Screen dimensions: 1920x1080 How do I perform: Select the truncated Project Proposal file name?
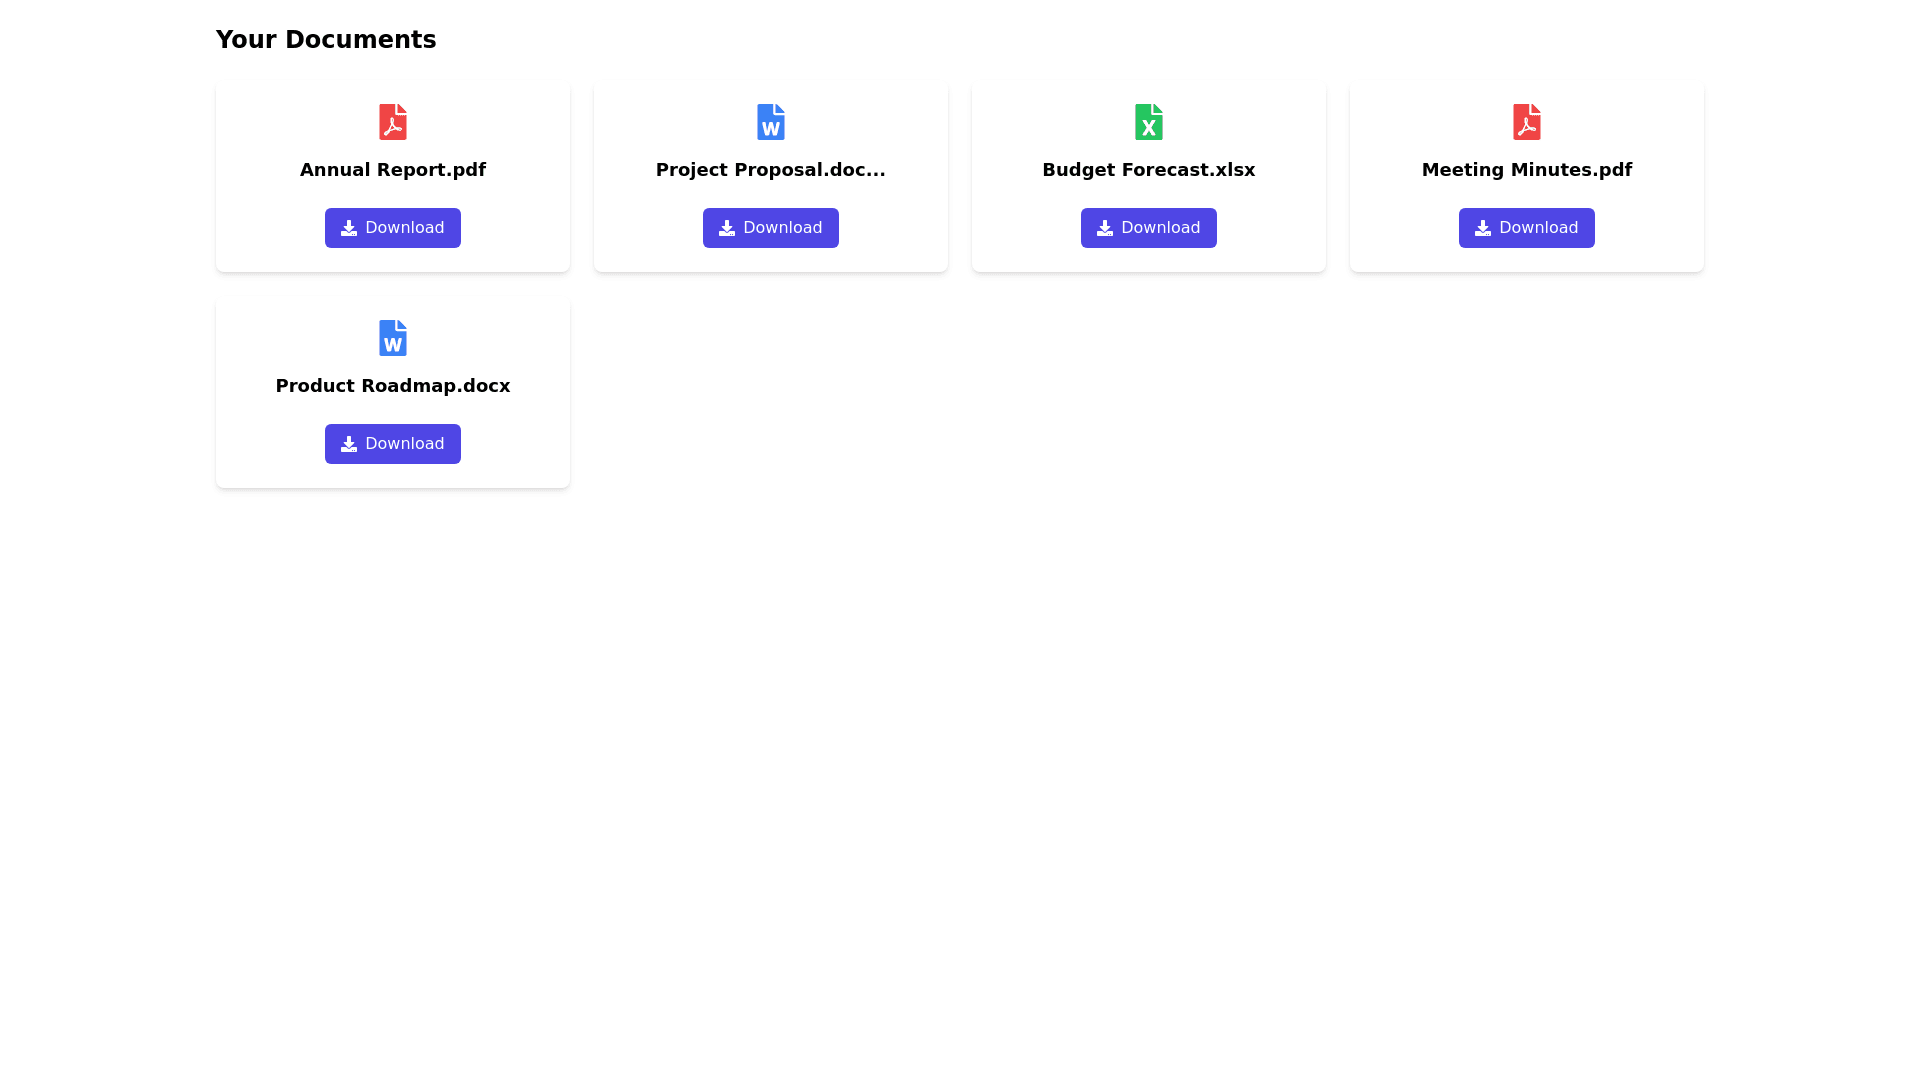pos(770,170)
